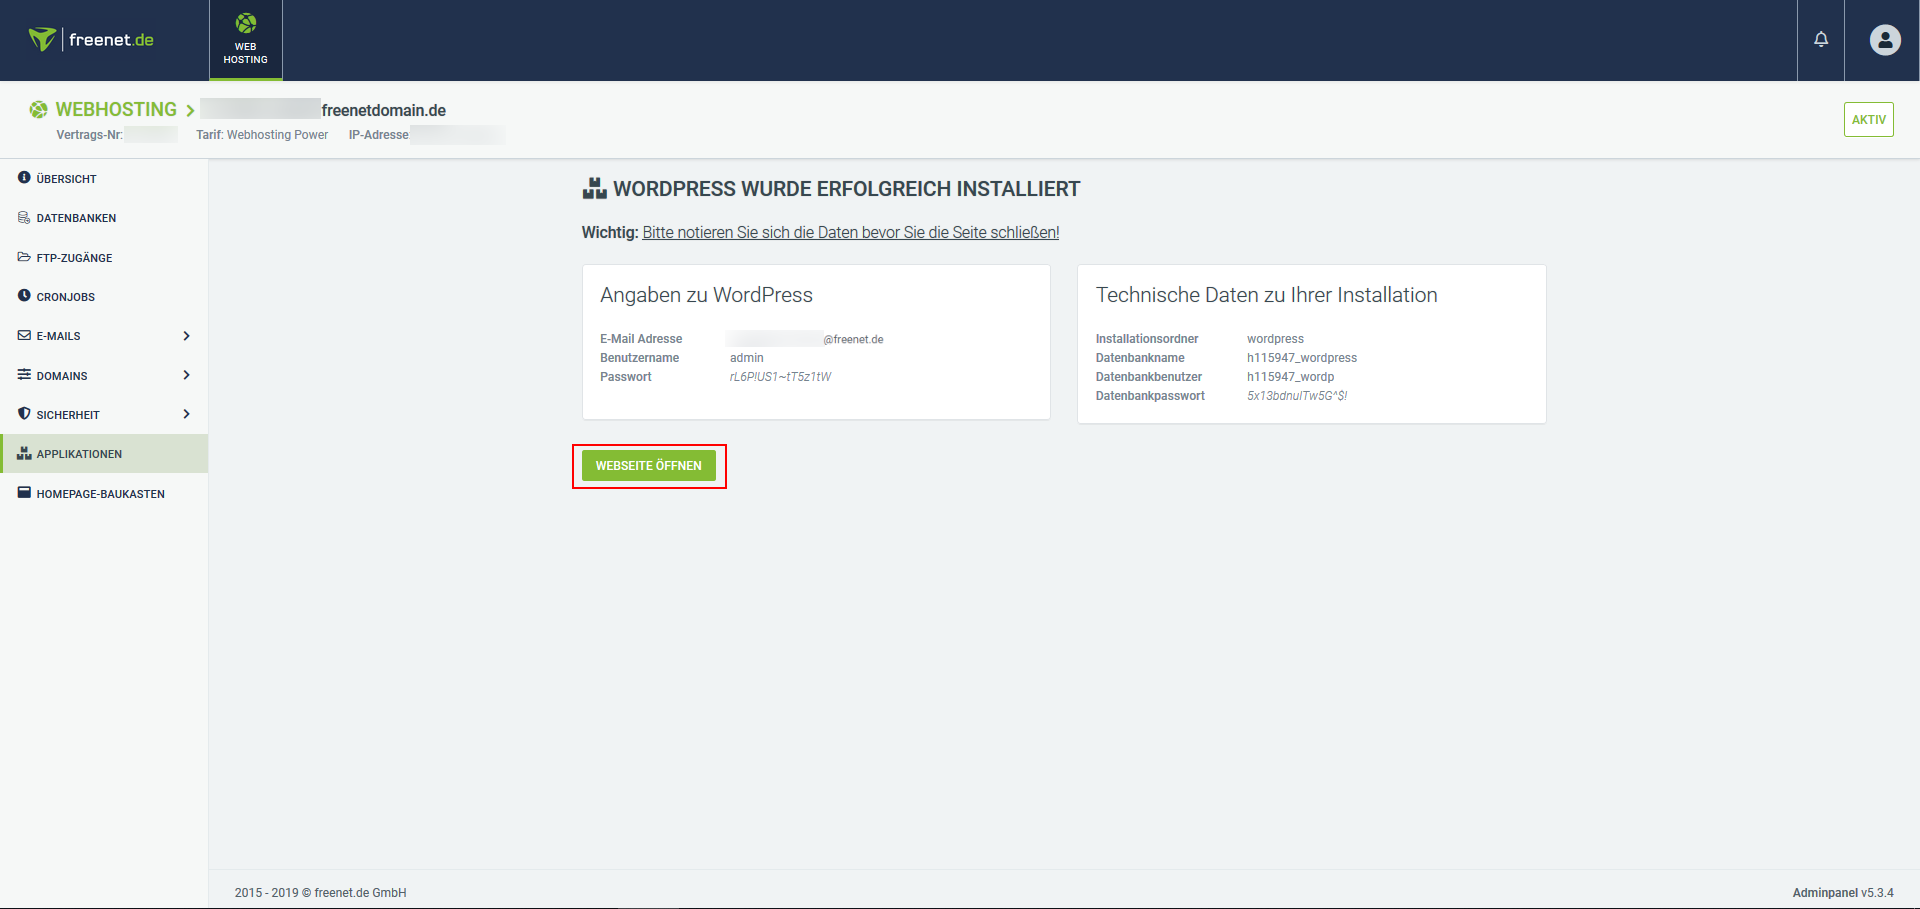This screenshot has width=1920, height=909.
Task: Click the FTP-Zugänge folder icon
Action: click(x=24, y=257)
